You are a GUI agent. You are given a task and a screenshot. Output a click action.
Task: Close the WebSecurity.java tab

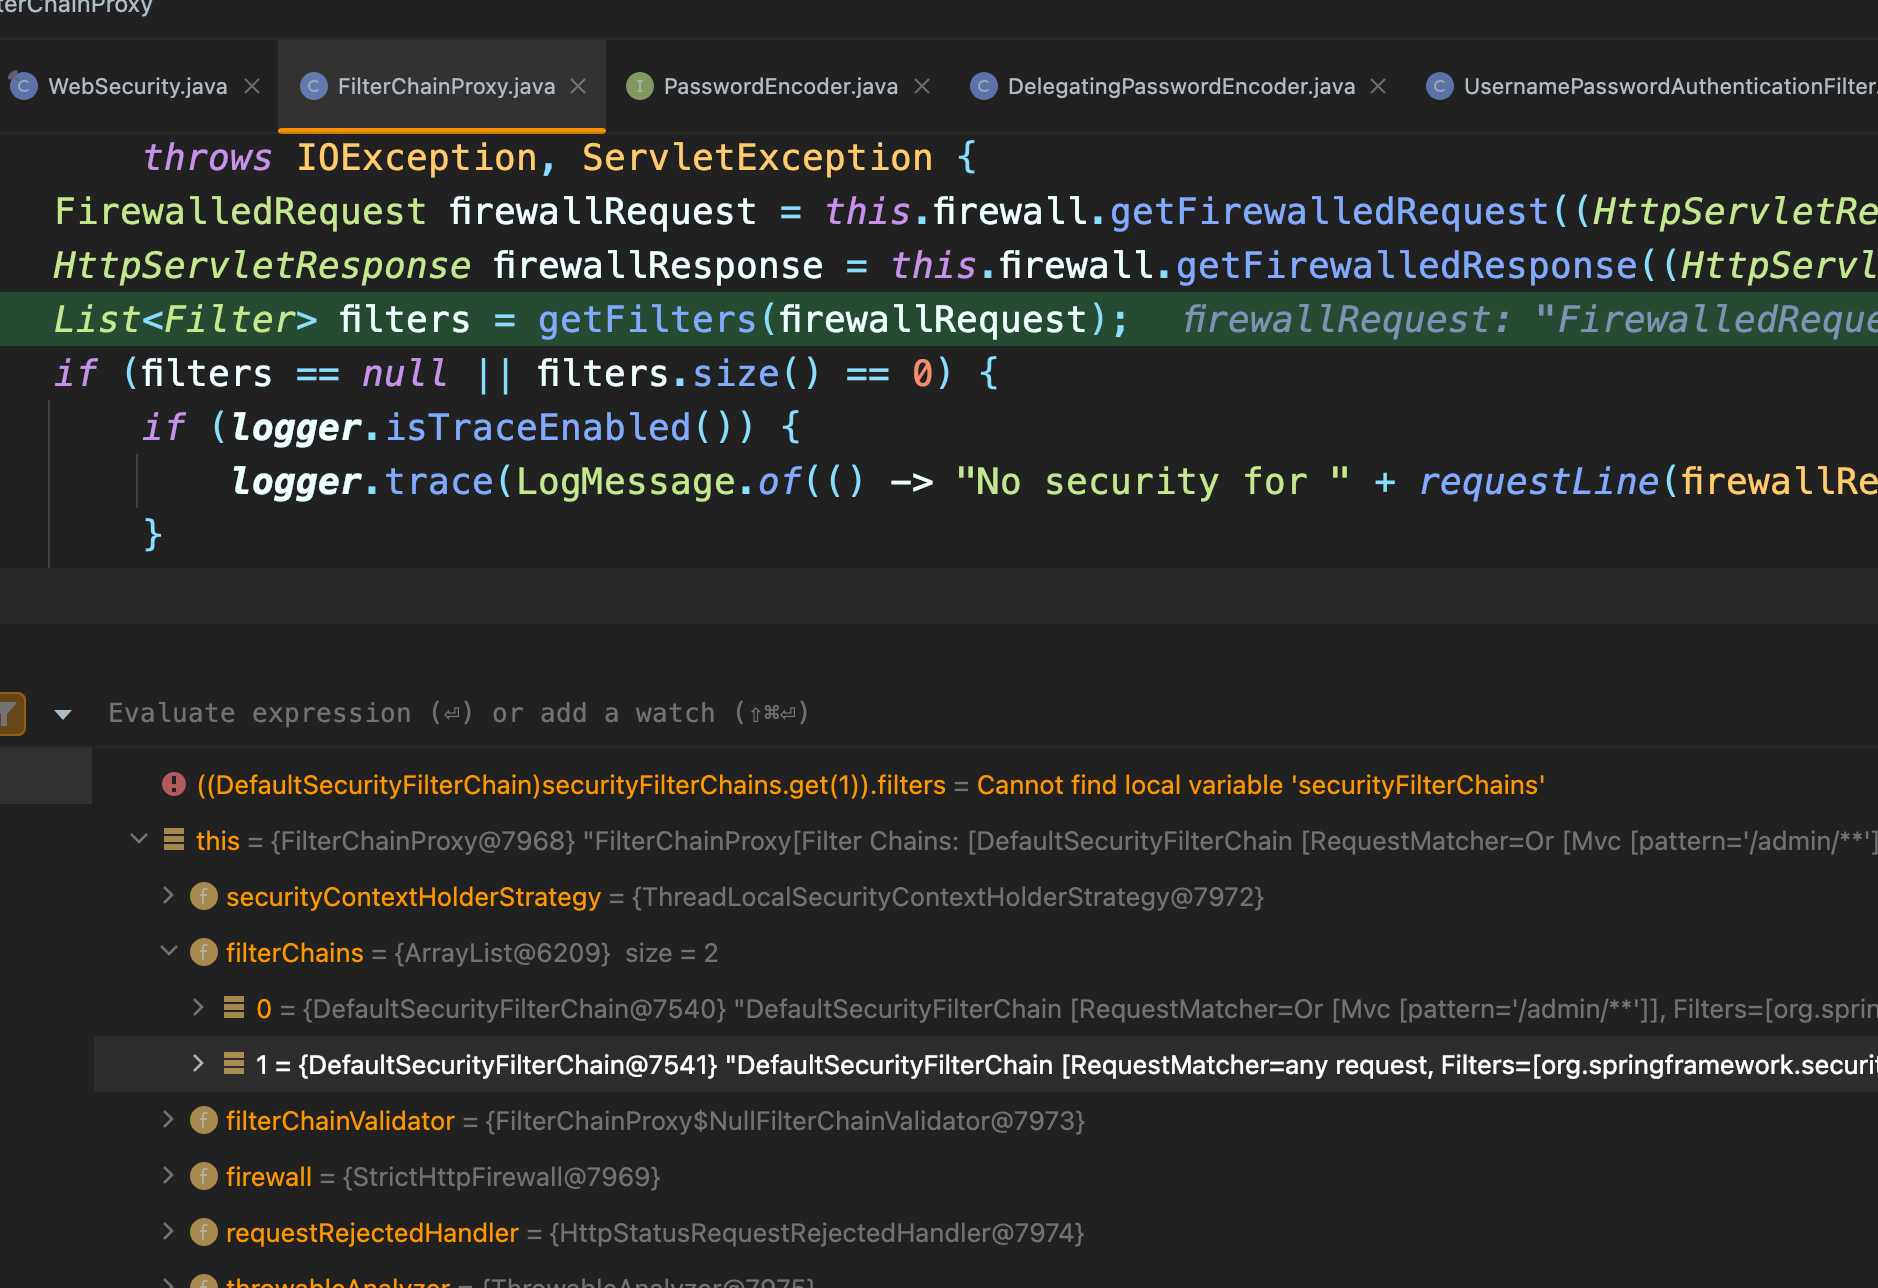pos(252,87)
